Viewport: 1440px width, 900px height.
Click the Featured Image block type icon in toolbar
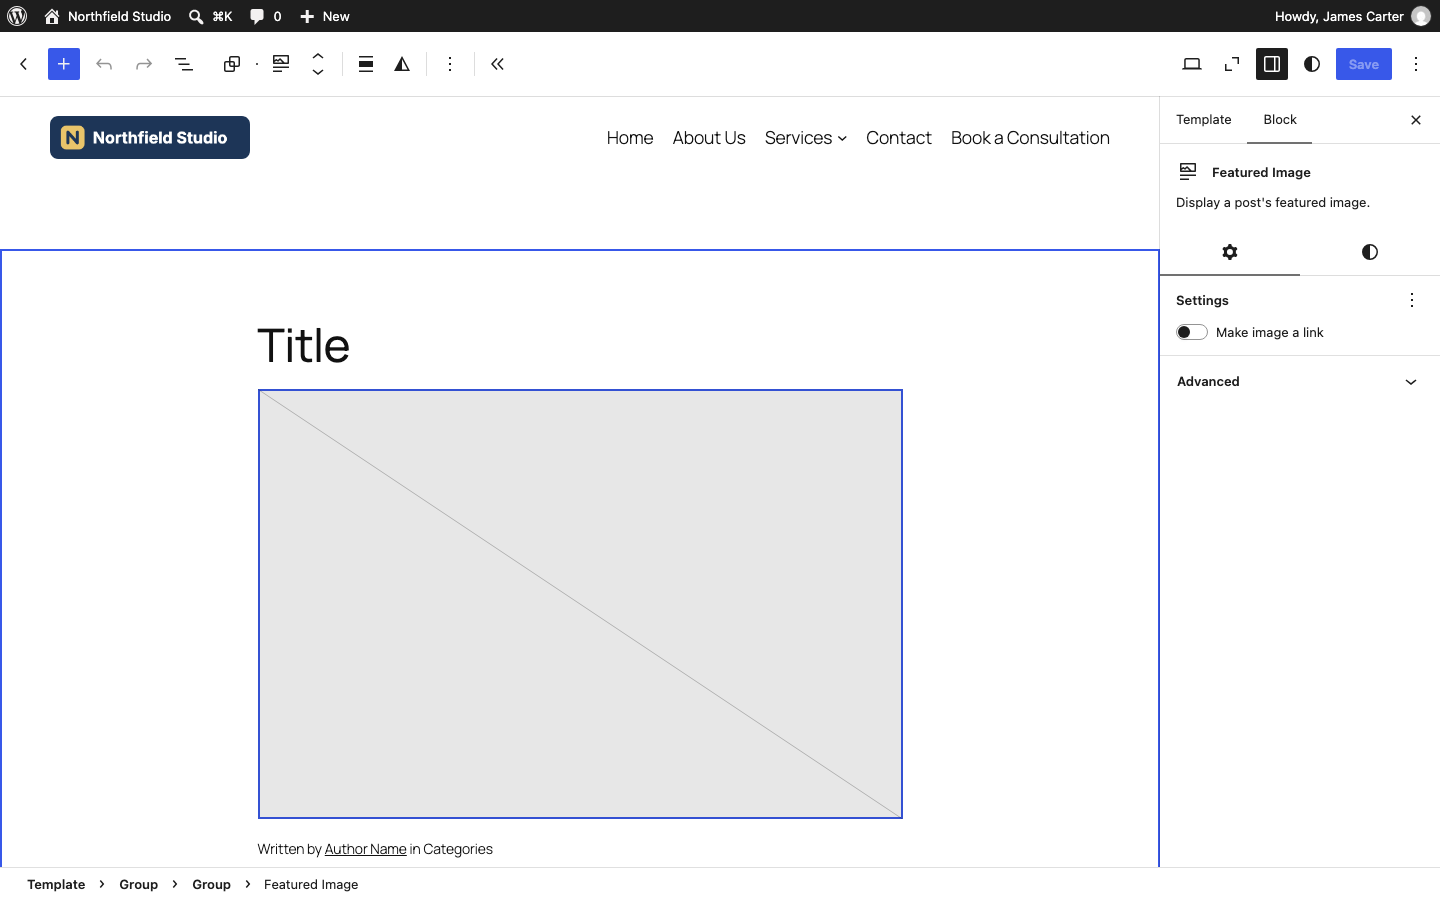point(281,64)
